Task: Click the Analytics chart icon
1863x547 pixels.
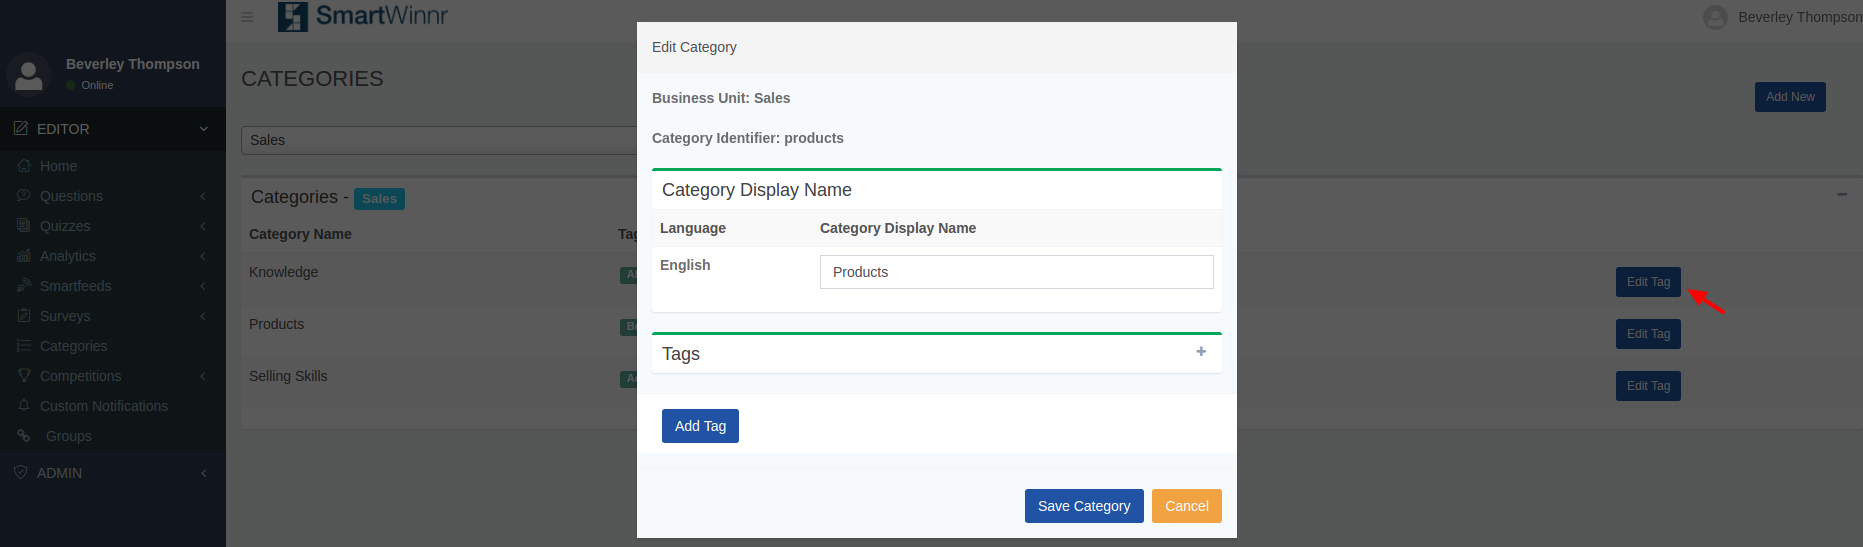Action: 24,256
